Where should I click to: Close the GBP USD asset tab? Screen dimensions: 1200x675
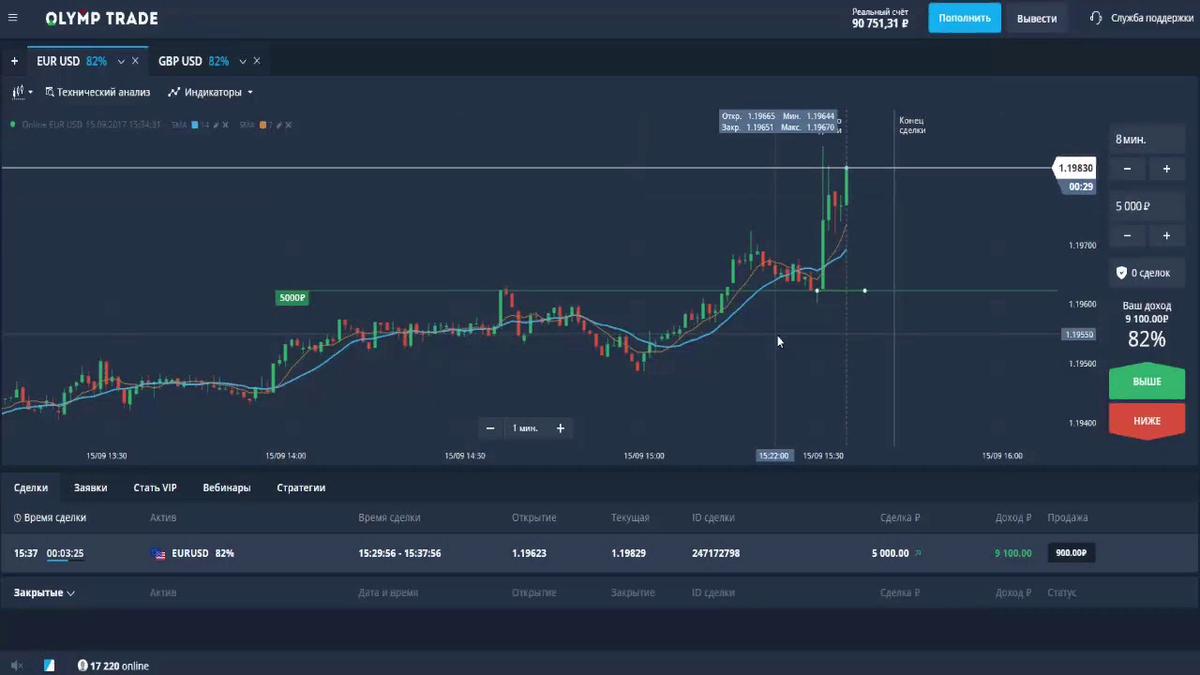click(x=257, y=61)
